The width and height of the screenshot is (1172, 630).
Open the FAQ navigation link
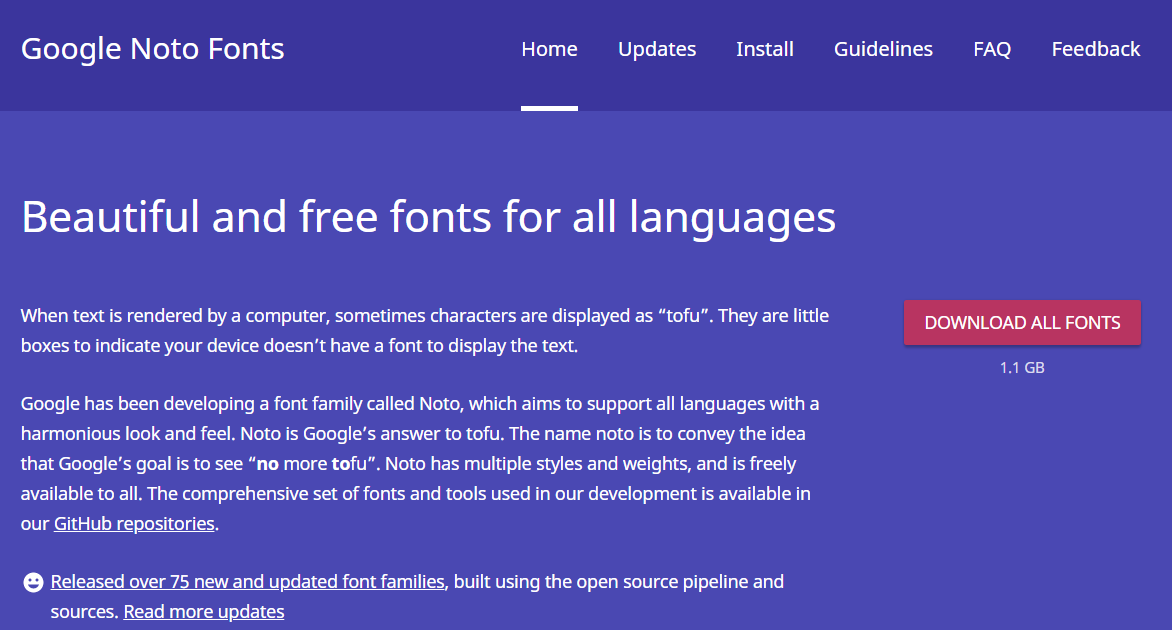pyautogui.click(x=992, y=49)
